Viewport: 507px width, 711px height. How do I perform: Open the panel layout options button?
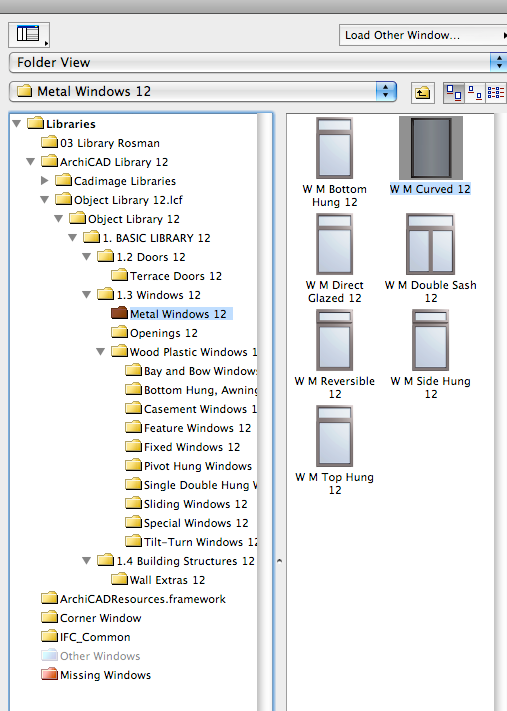coord(29,34)
